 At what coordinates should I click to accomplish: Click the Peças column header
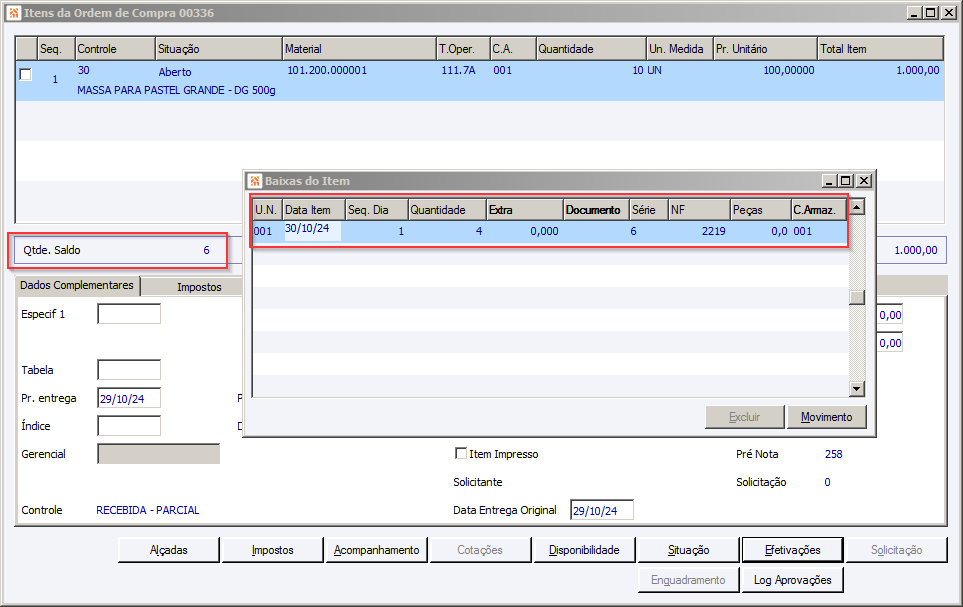(761, 210)
